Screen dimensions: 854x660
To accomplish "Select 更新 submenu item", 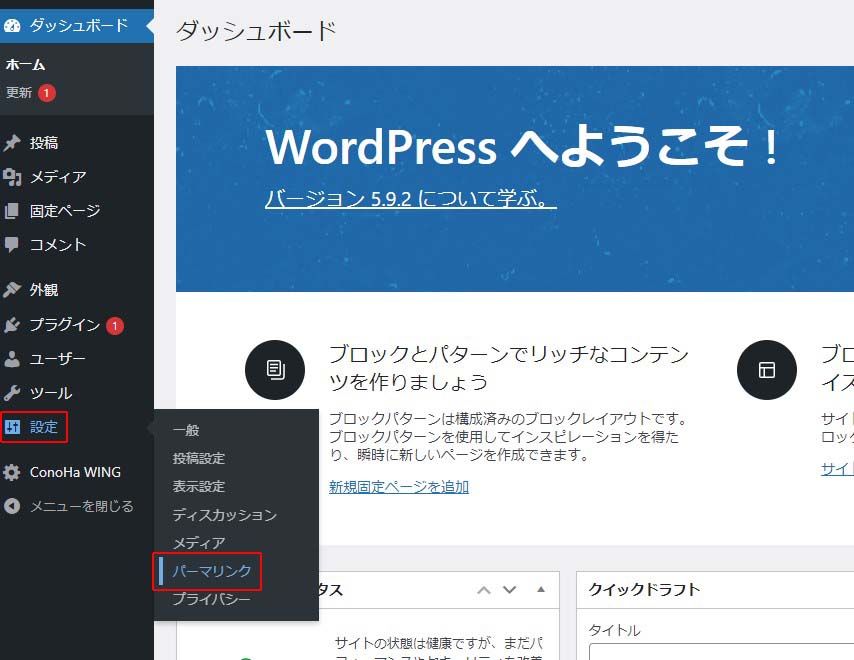I will click(x=19, y=93).
